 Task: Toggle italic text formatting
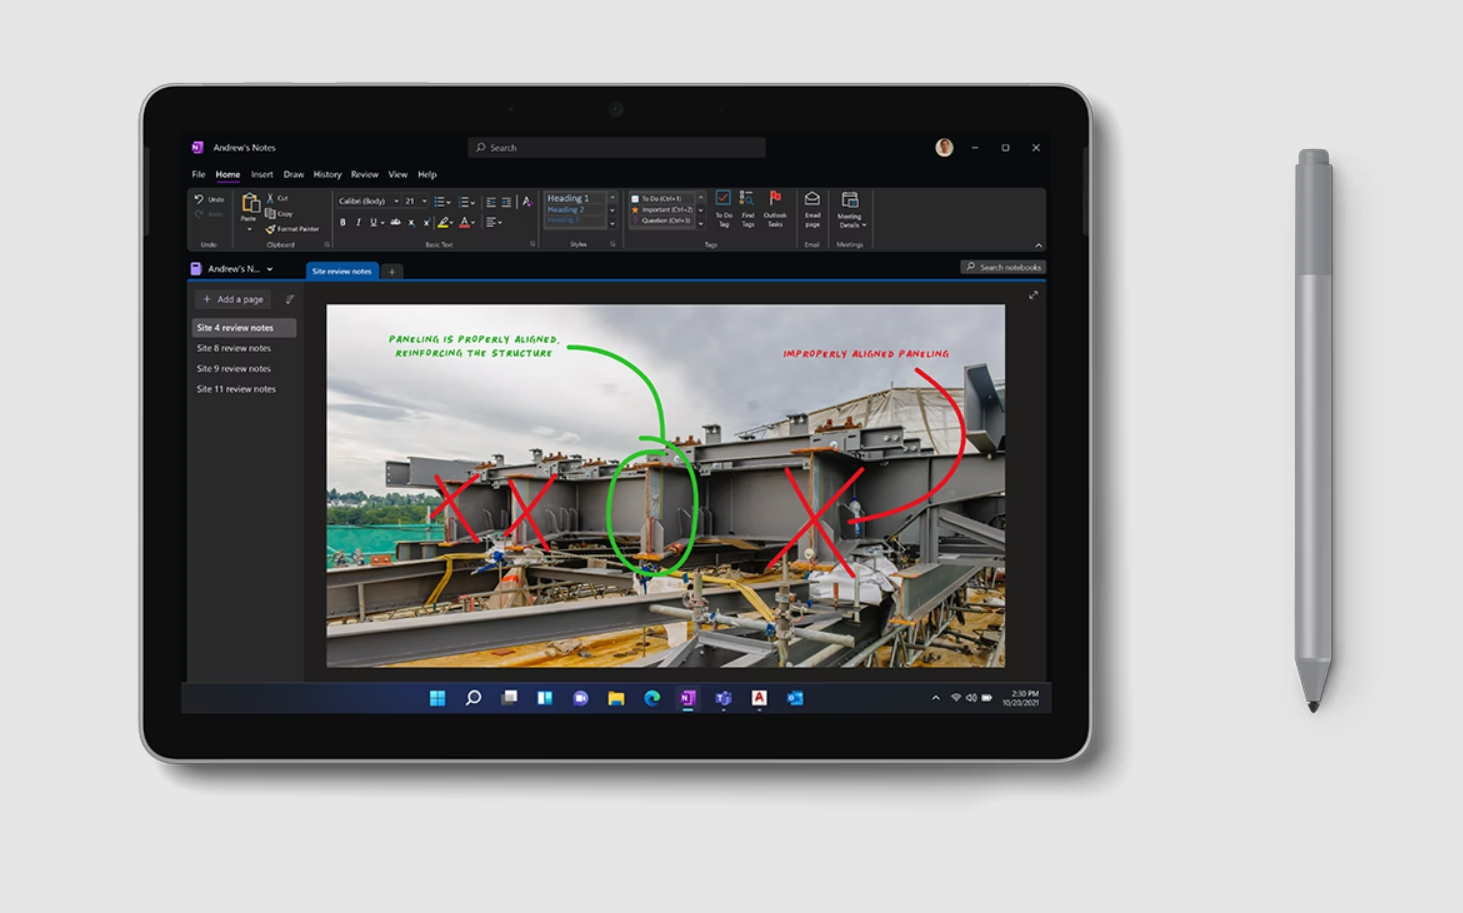358,223
